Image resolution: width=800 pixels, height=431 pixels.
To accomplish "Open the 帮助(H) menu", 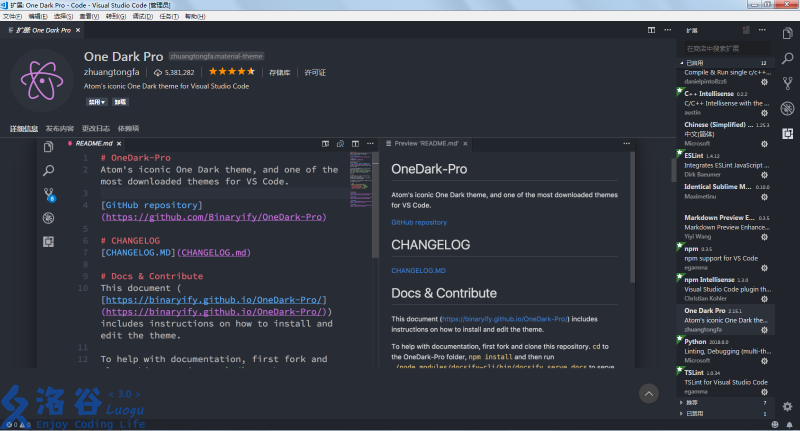I will tap(195, 16).
